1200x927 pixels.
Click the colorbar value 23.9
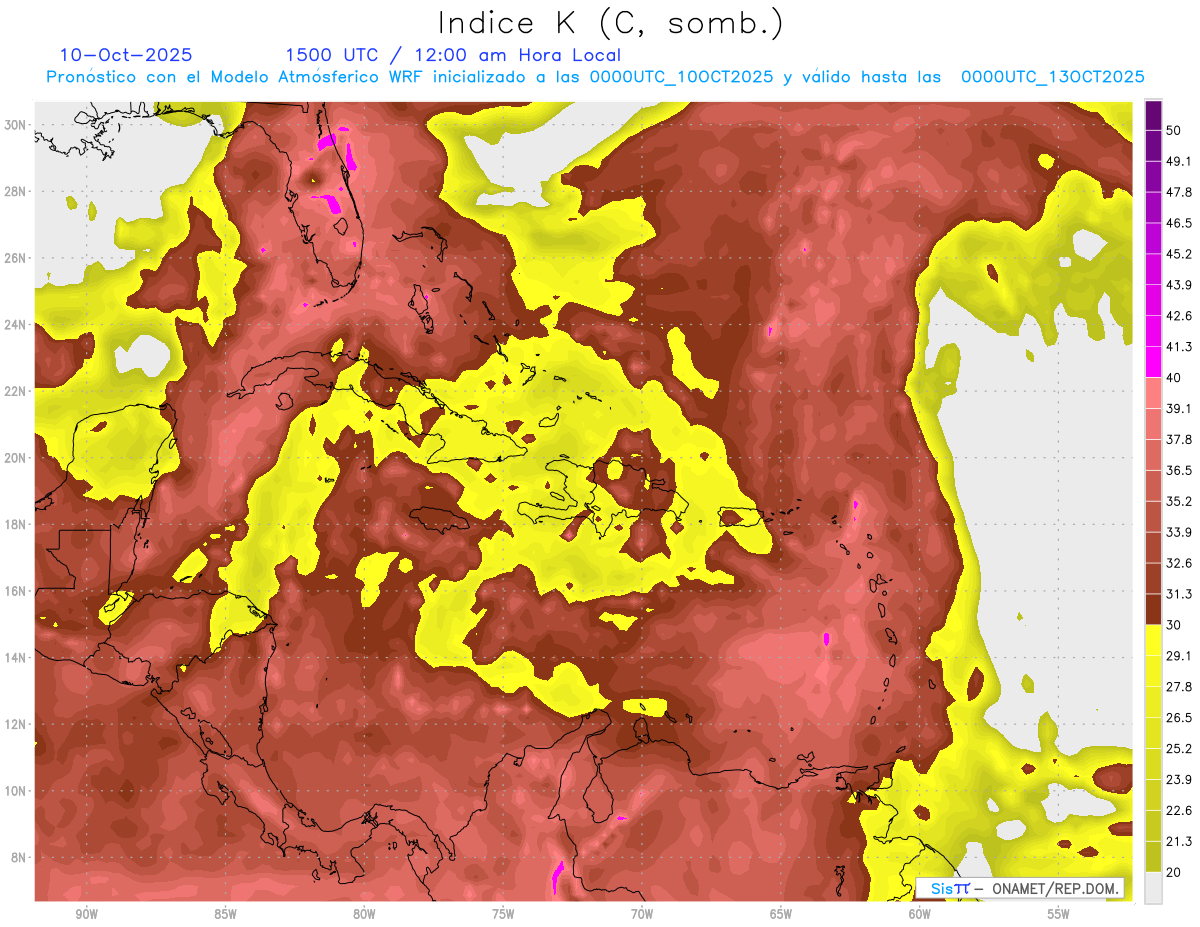(x=1179, y=780)
